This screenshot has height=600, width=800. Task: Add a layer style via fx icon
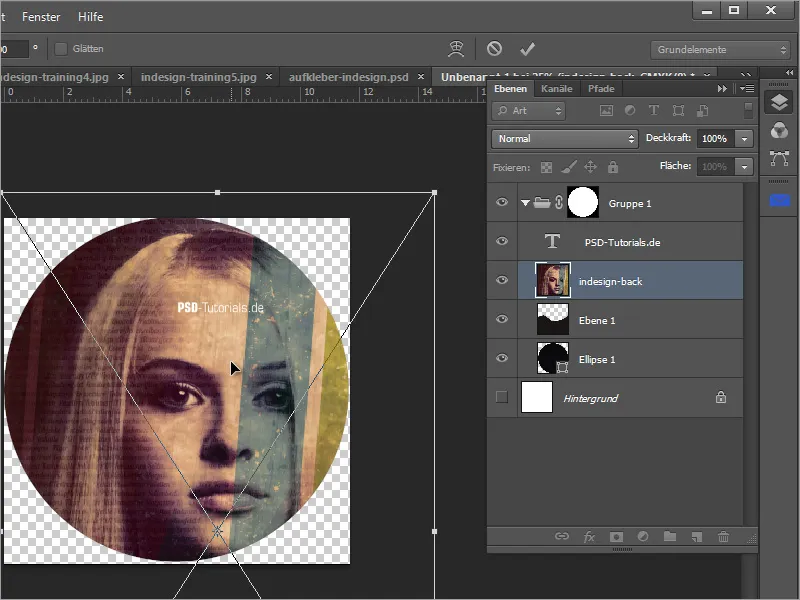coord(589,537)
